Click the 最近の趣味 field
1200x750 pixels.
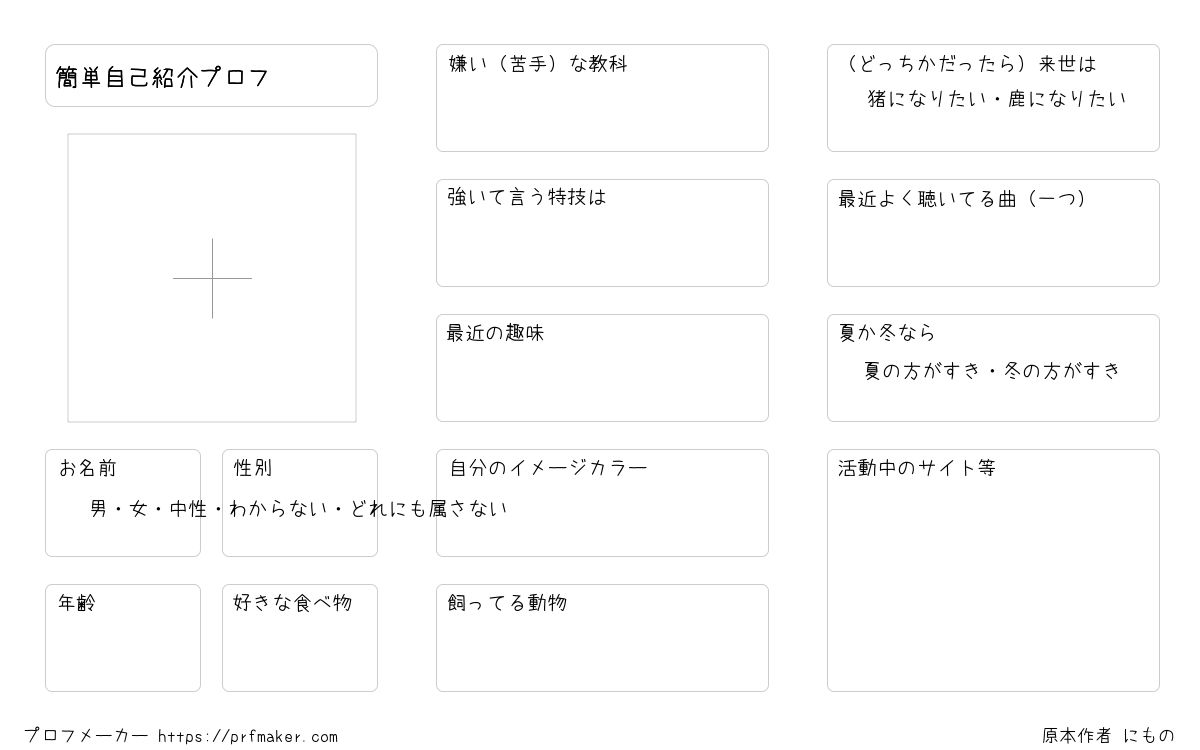click(x=602, y=368)
